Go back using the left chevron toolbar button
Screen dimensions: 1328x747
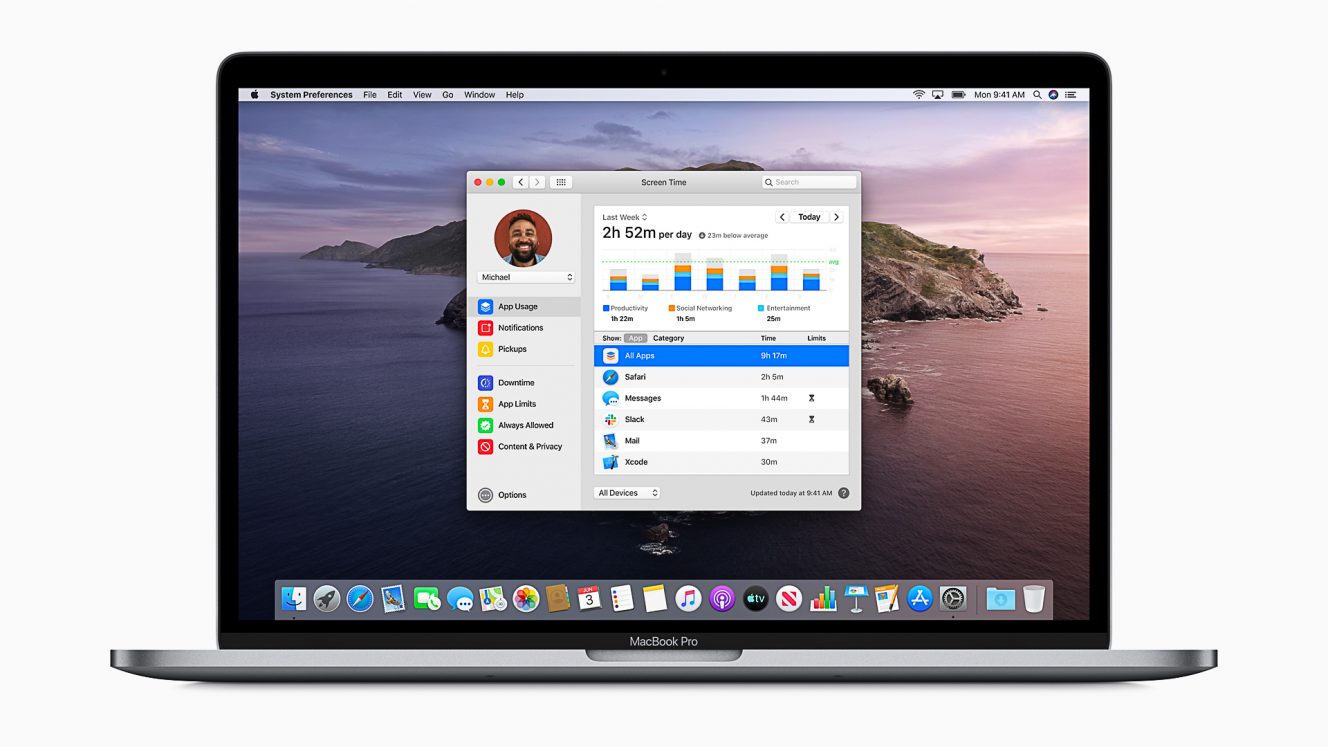(521, 182)
